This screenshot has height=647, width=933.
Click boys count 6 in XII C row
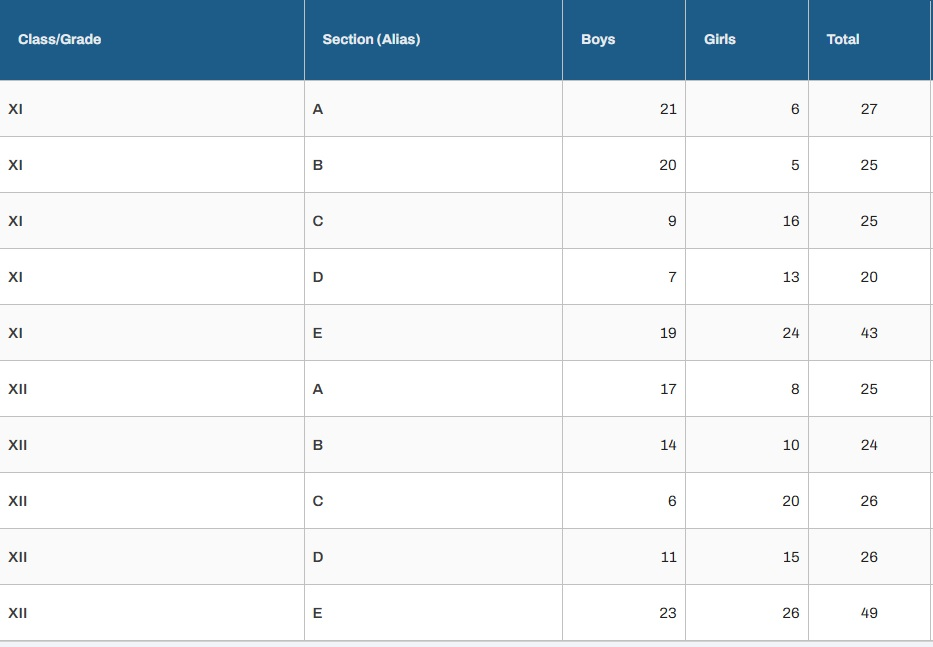pyautogui.click(x=672, y=501)
